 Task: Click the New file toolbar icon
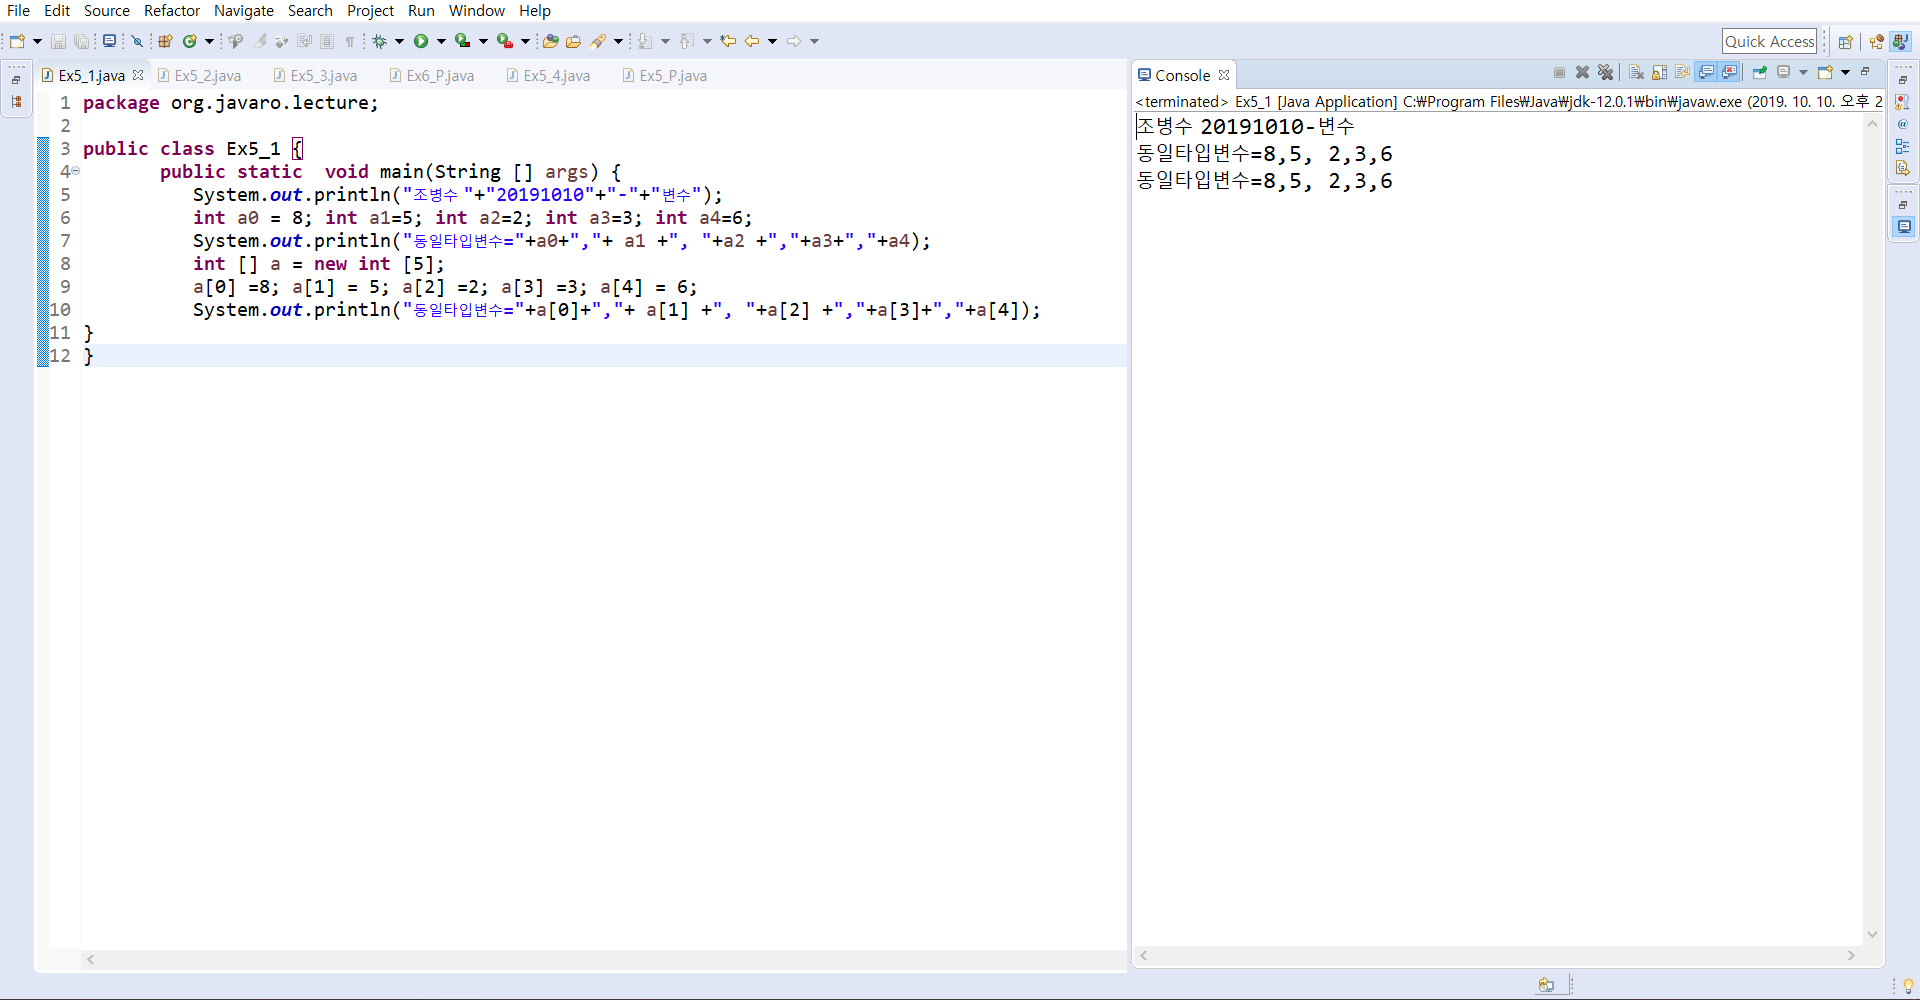(x=17, y=41)
